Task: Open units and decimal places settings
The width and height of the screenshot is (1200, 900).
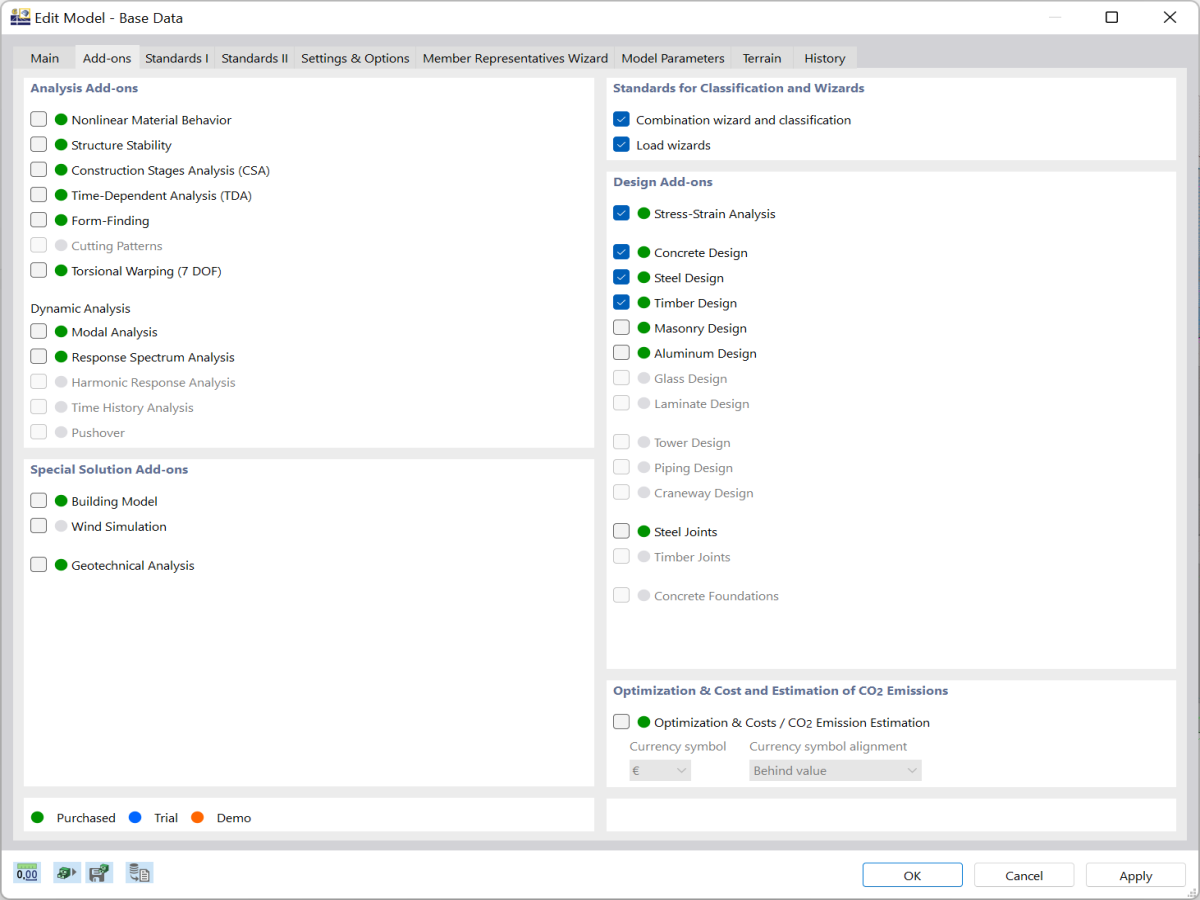Action: [x=27, y=873]
